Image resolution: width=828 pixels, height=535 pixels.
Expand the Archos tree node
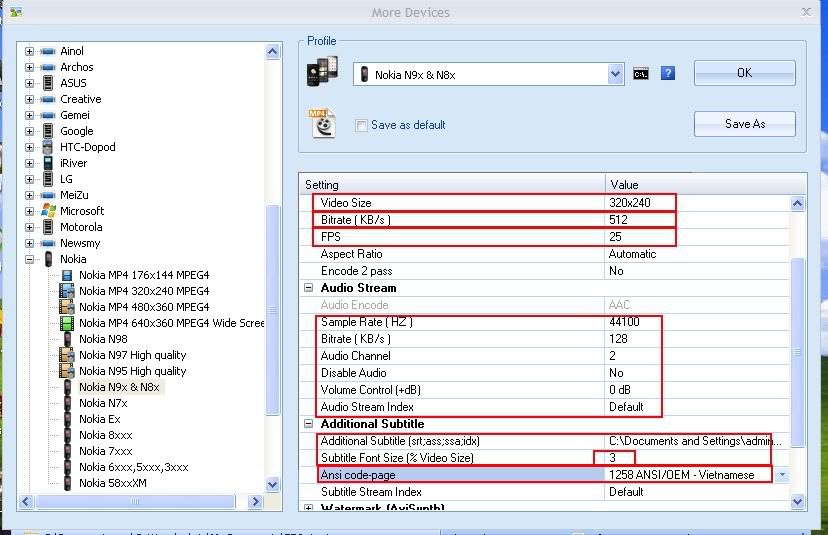[30, 67]
